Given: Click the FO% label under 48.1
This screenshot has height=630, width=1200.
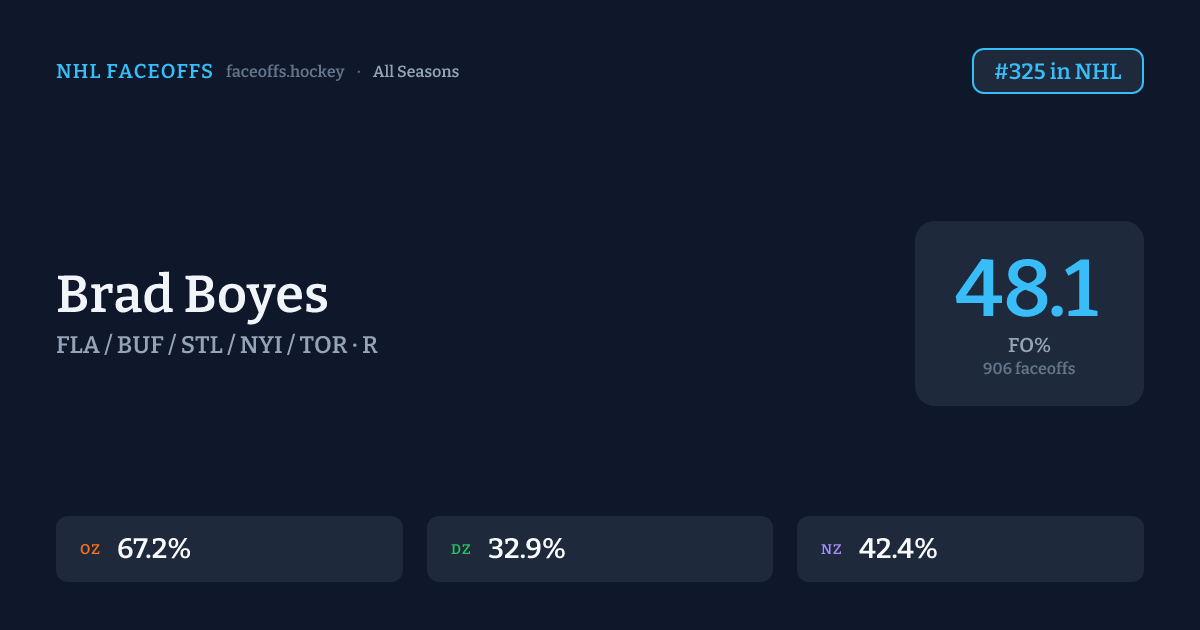Looking at the screenshot, I should pos(1029,346).
